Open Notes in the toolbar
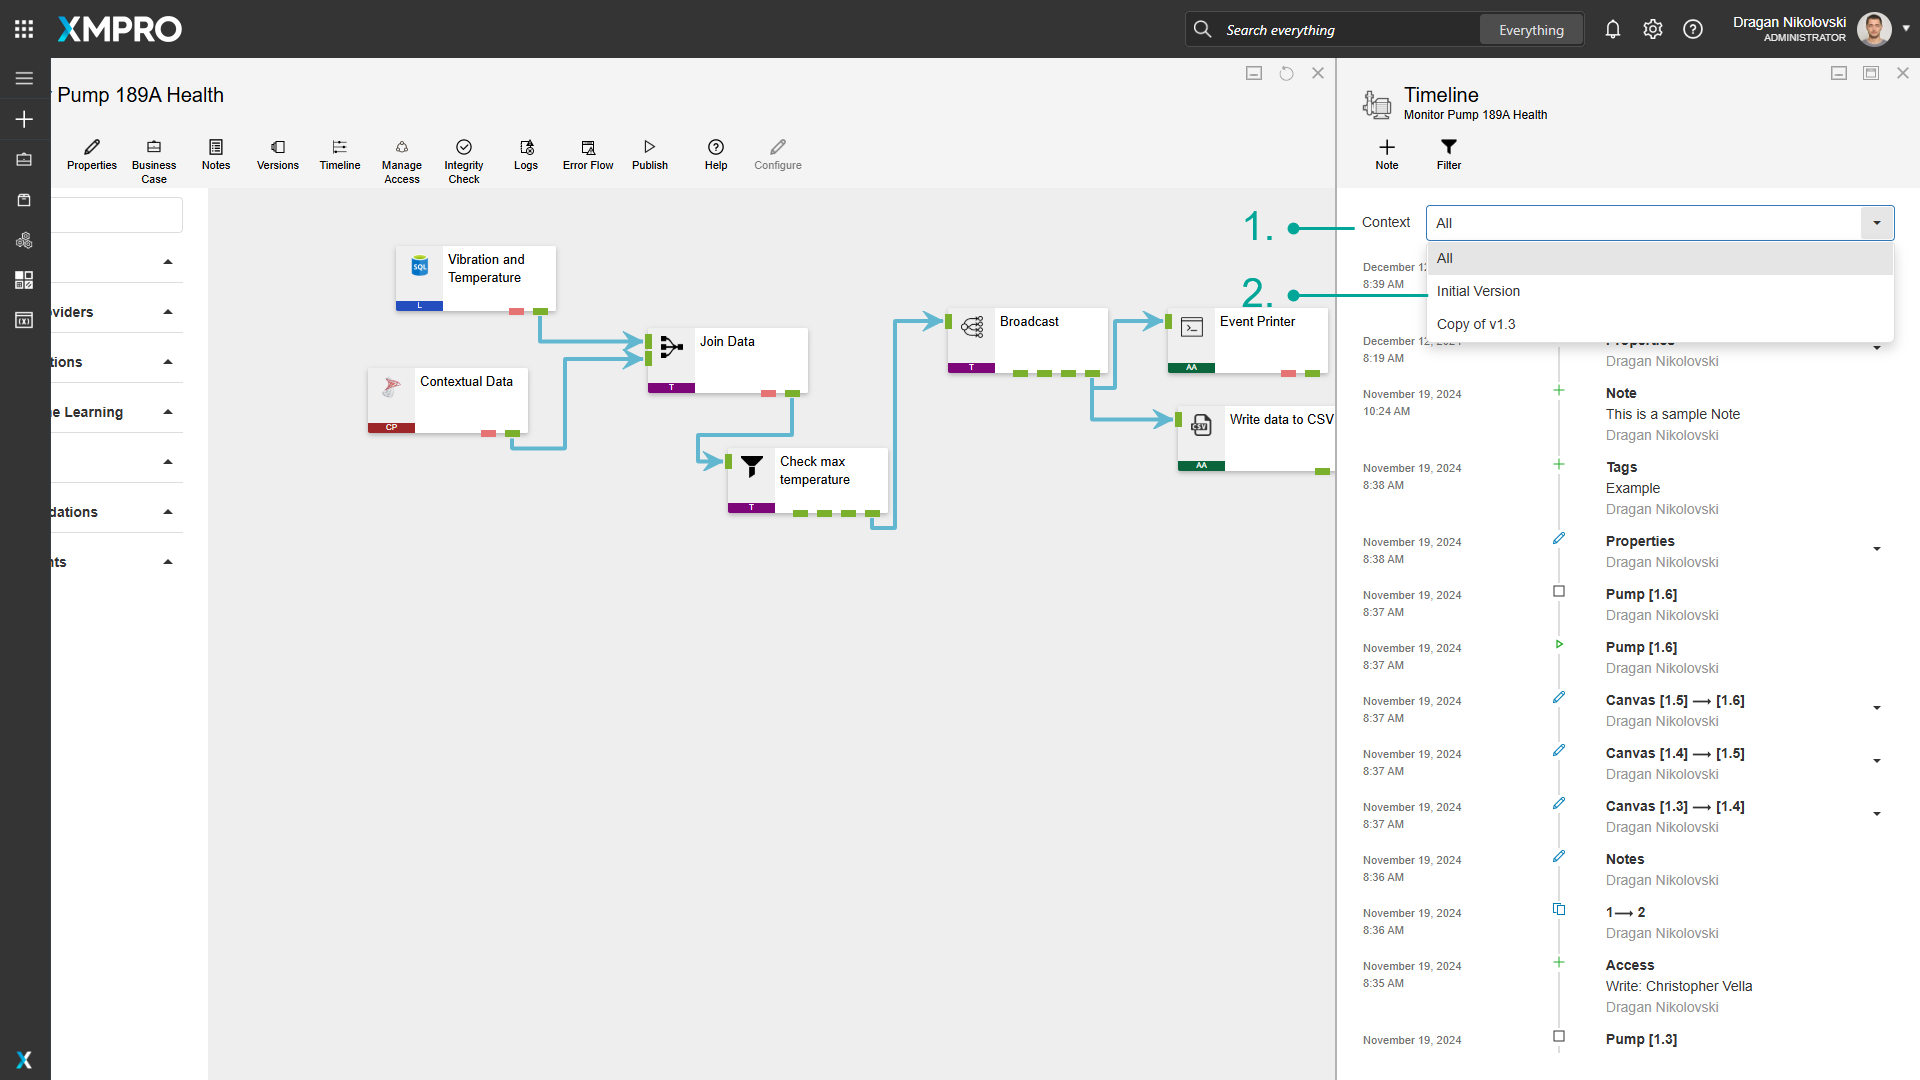 [216, 155]
